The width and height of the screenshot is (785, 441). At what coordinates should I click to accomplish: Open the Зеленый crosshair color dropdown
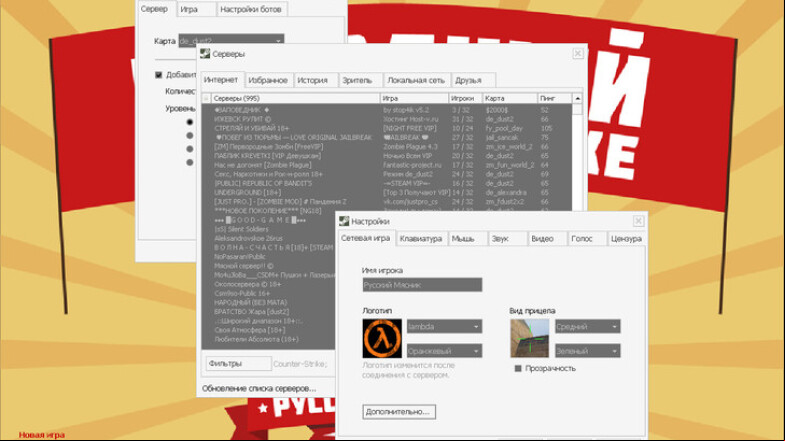click(588, 351)
